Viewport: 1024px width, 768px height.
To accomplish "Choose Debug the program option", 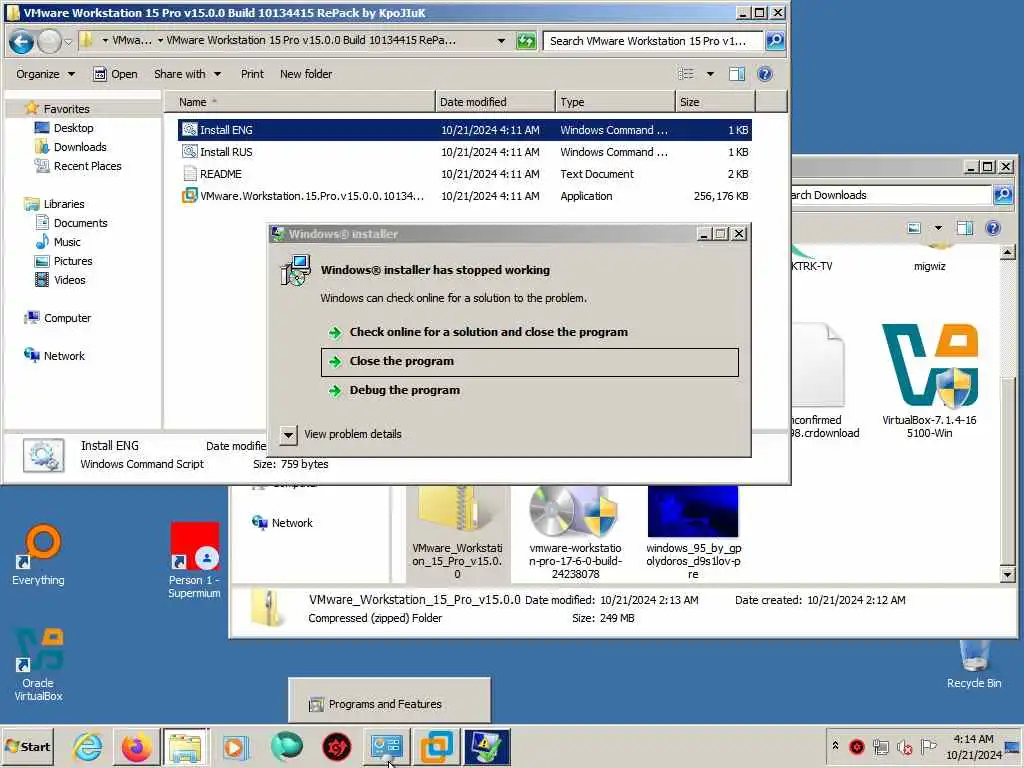I will tap(530, 391).
